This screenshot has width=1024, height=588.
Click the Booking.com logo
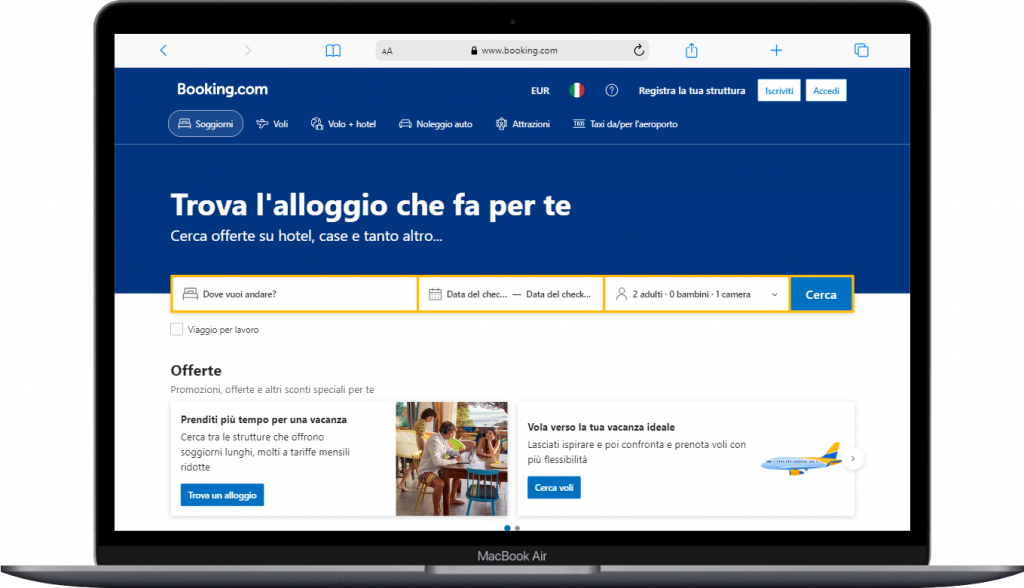point(222,90)
